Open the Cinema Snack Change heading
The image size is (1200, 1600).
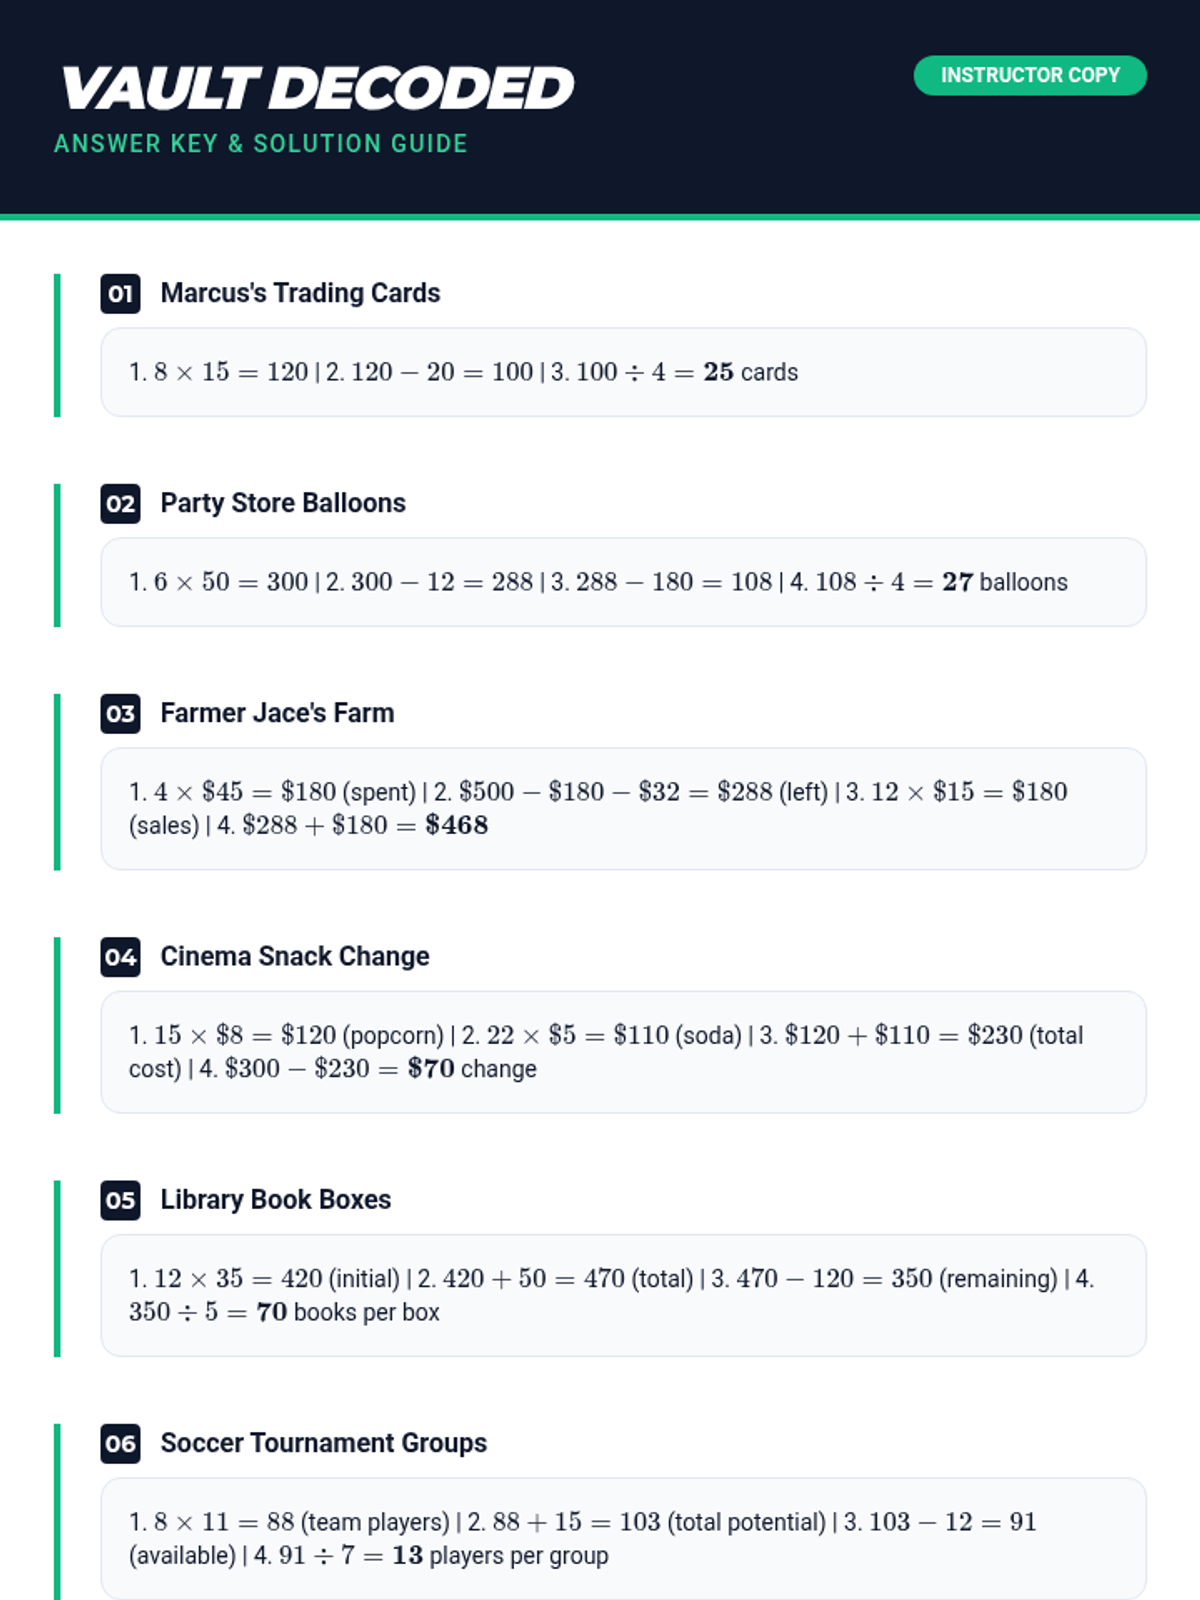tap(295, 957)
